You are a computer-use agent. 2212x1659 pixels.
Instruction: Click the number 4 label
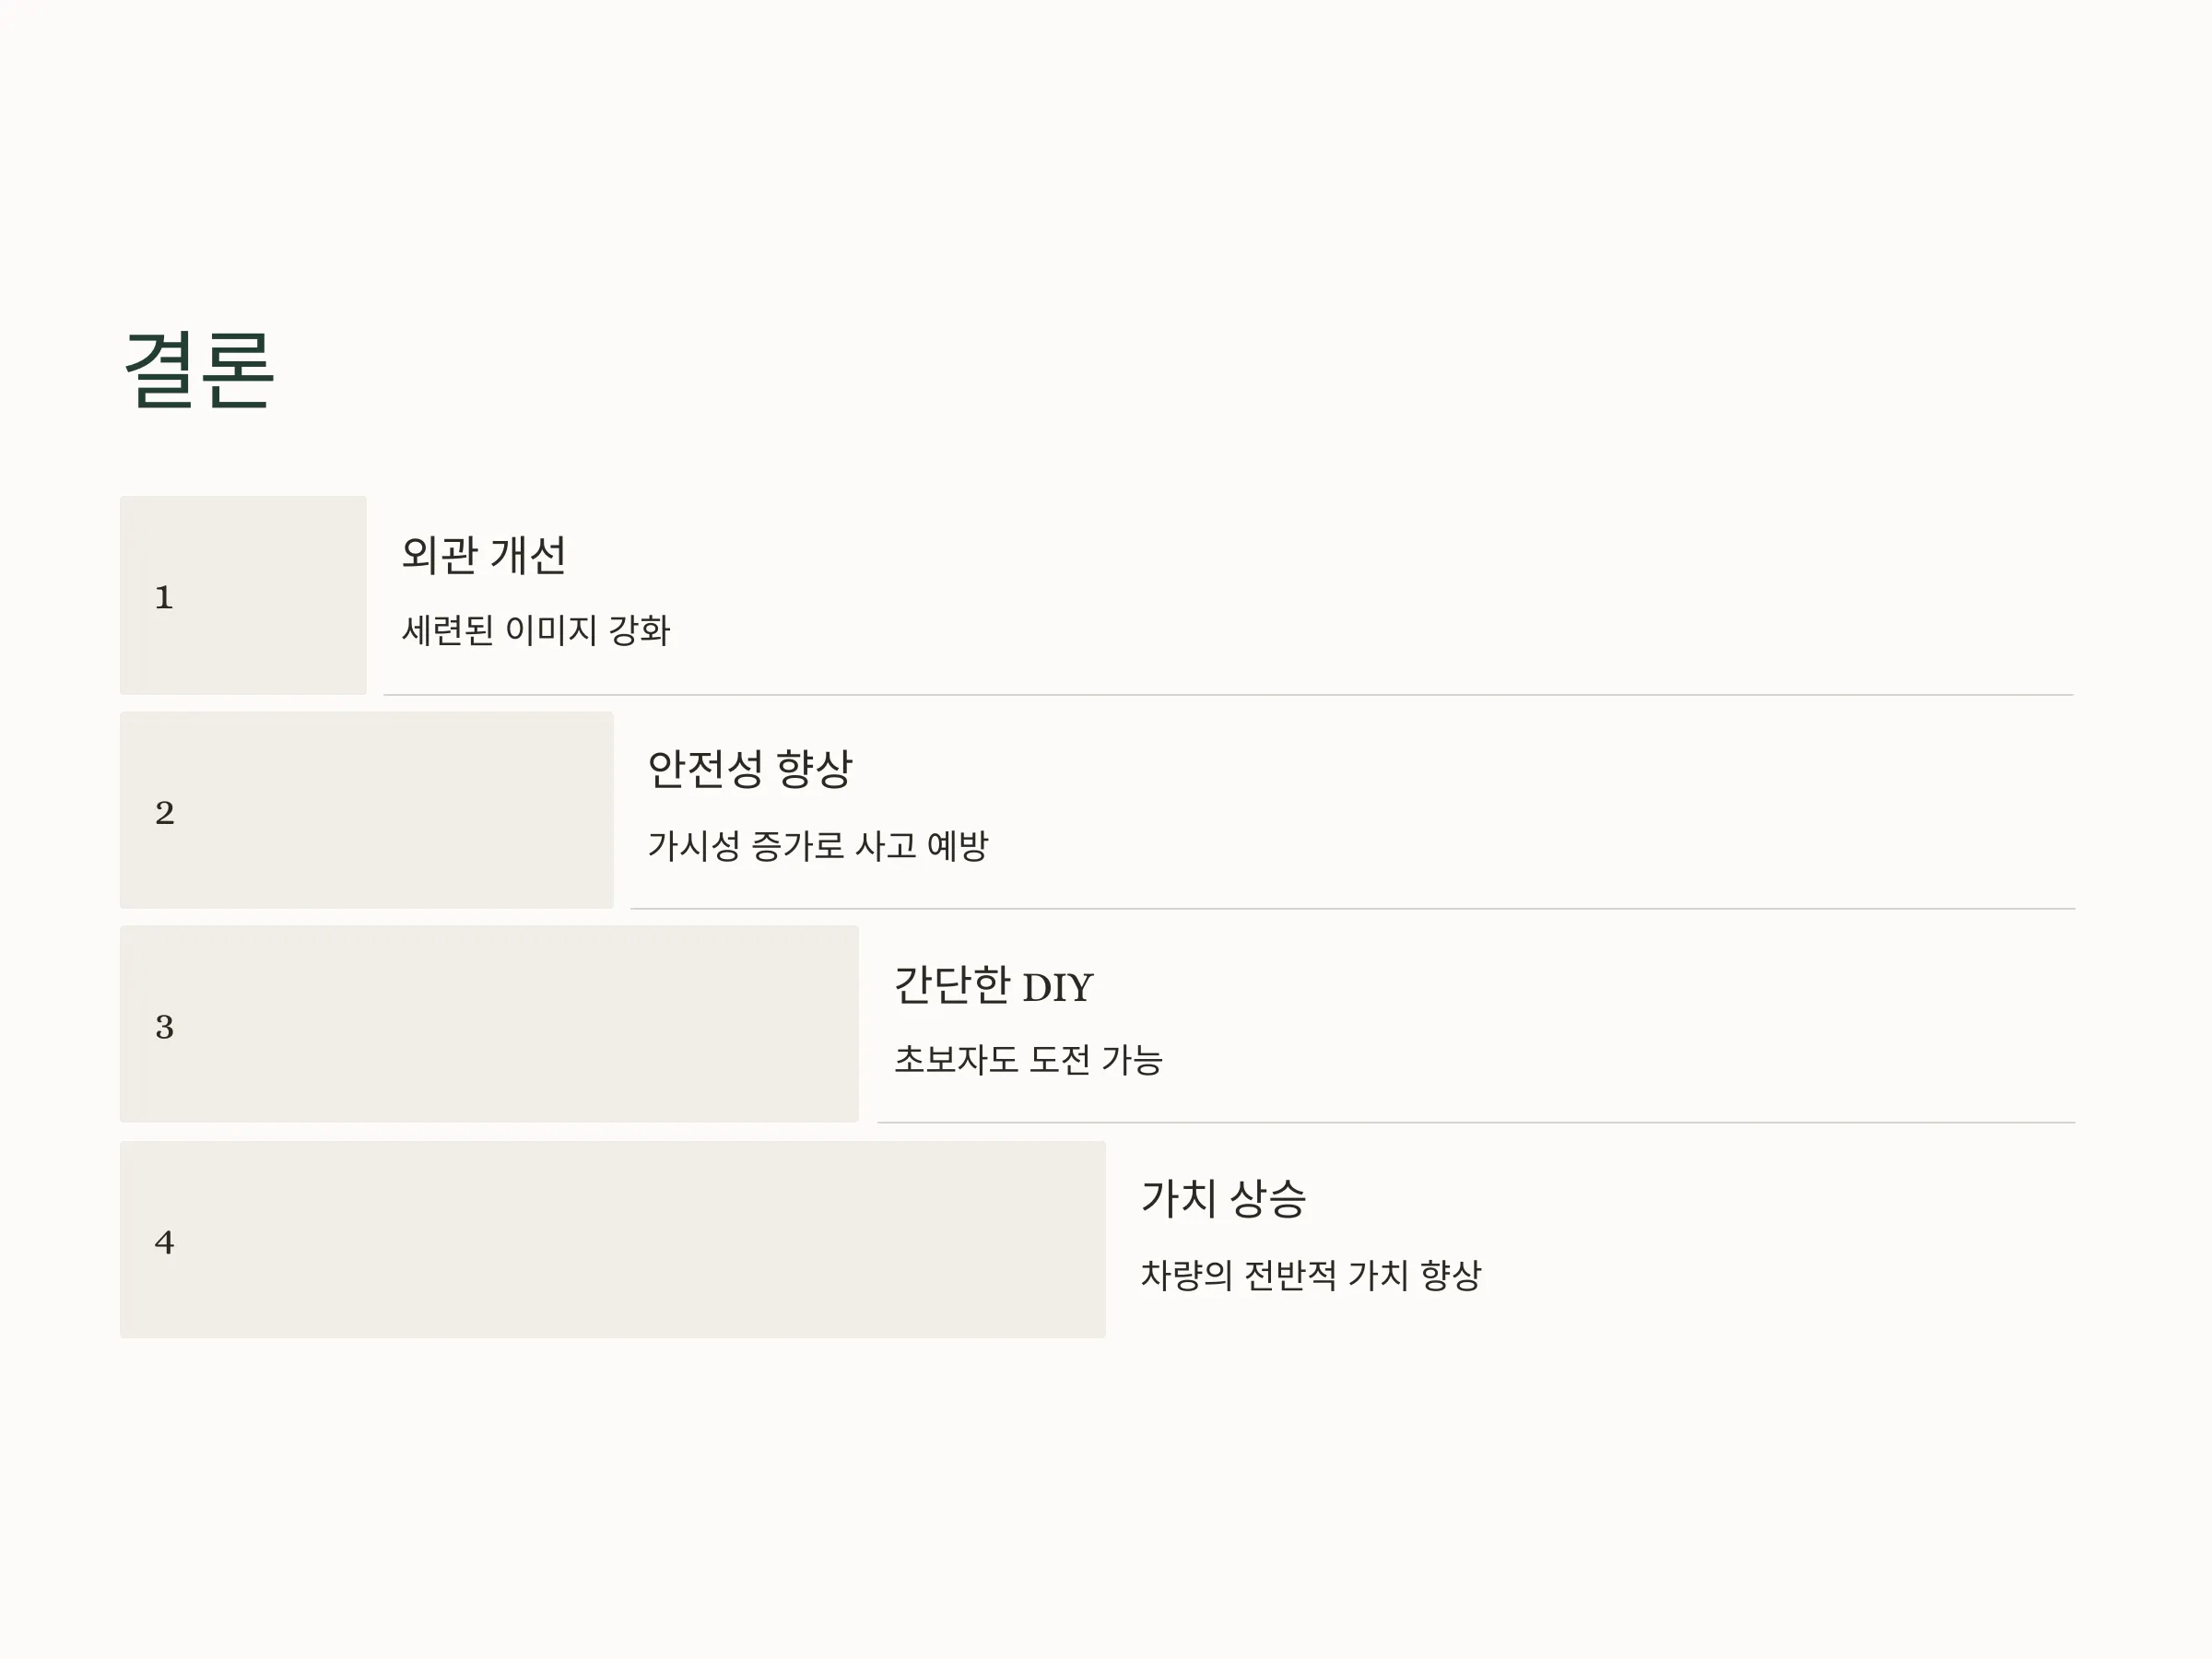[165, 1242]
